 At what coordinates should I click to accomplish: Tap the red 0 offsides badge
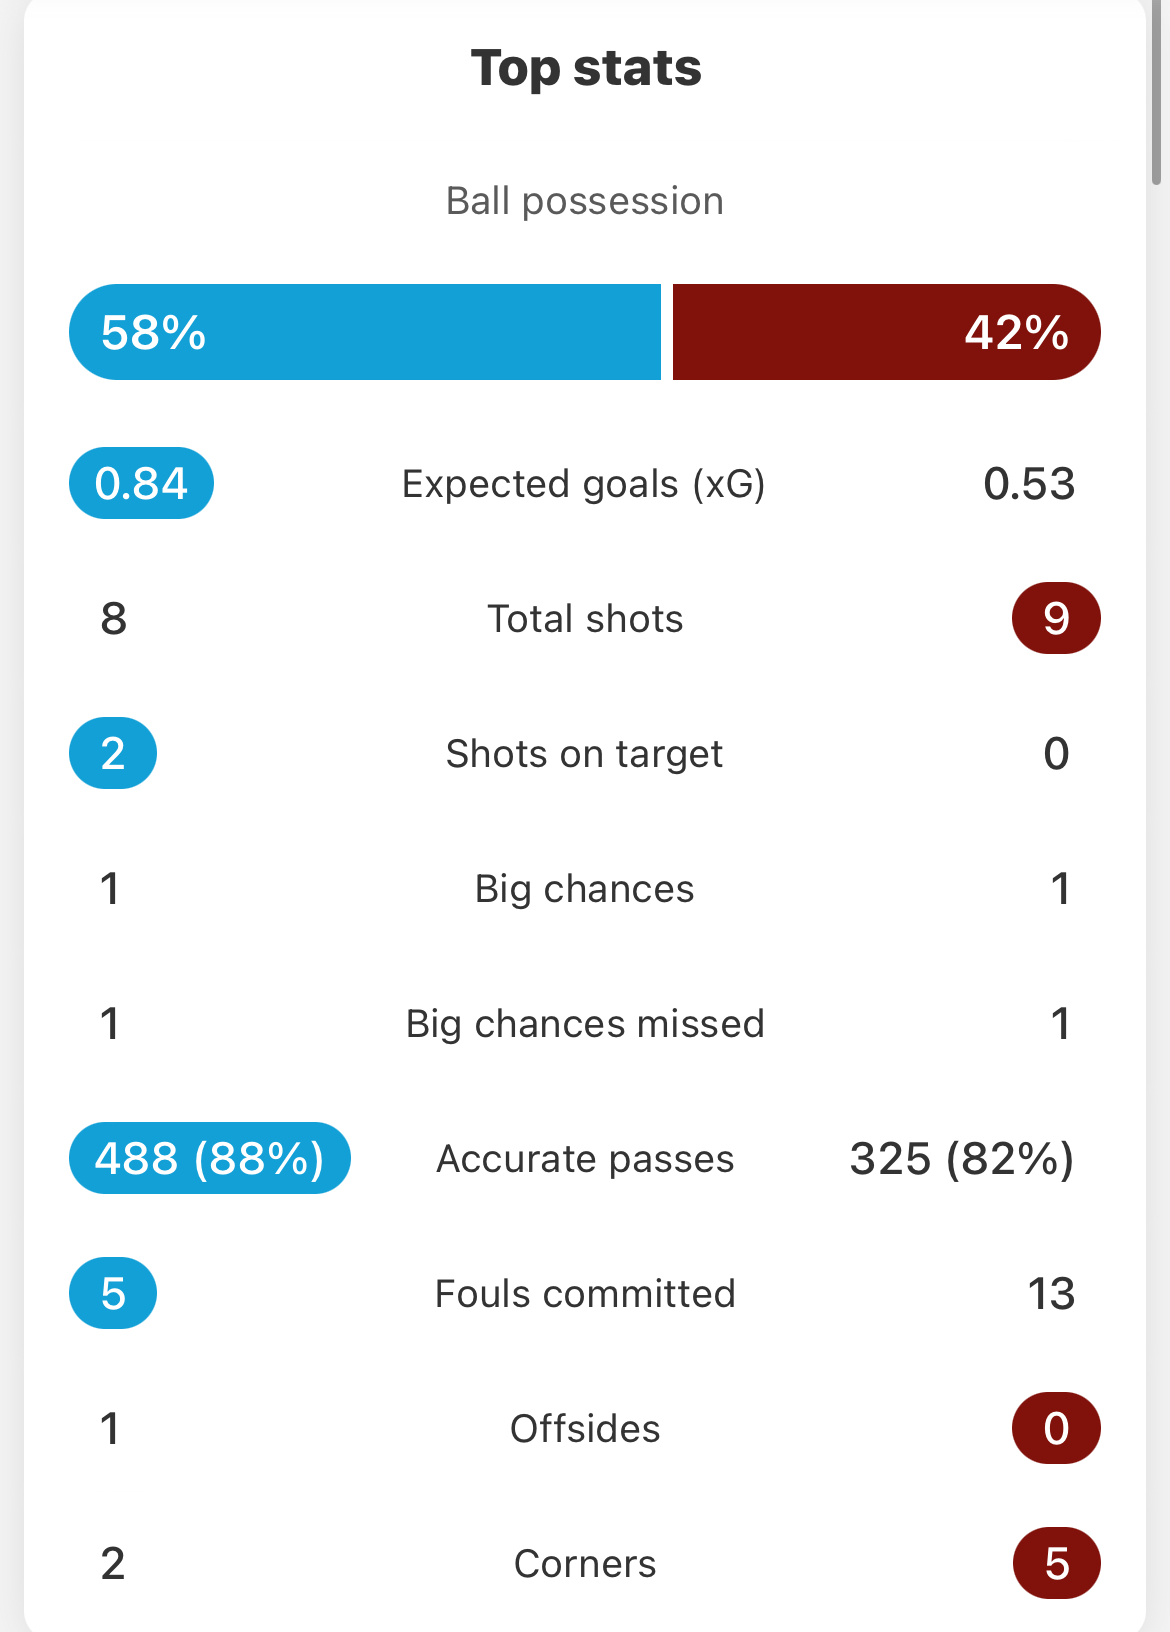(x=1056, y=1428)
